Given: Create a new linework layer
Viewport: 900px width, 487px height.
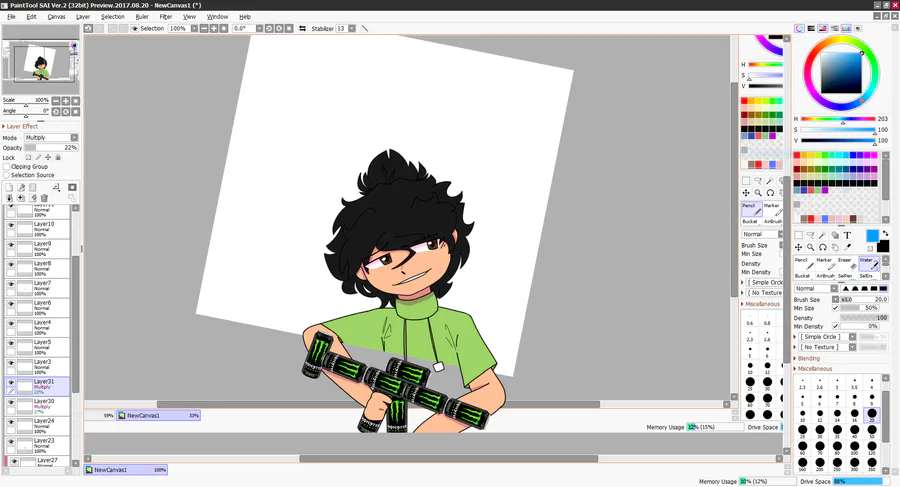Looking at the screenshot, I should pyautogui.click(x=21, y=187).
